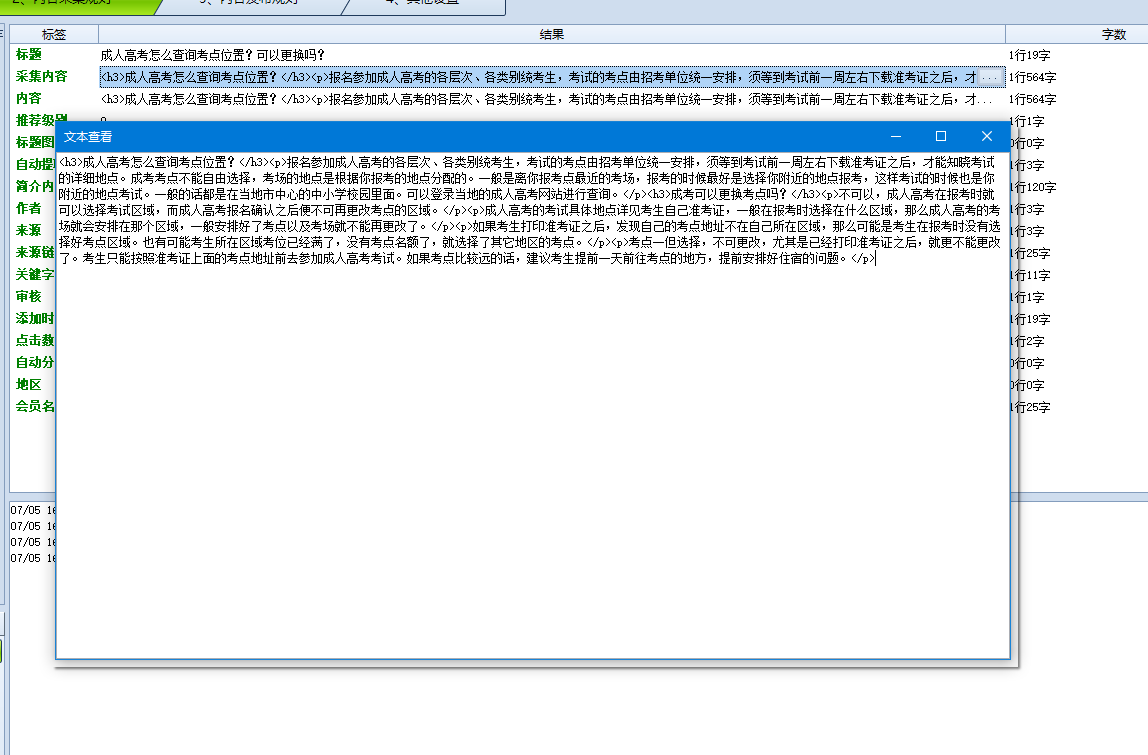Click the 字数 column header

point(1113,34)
